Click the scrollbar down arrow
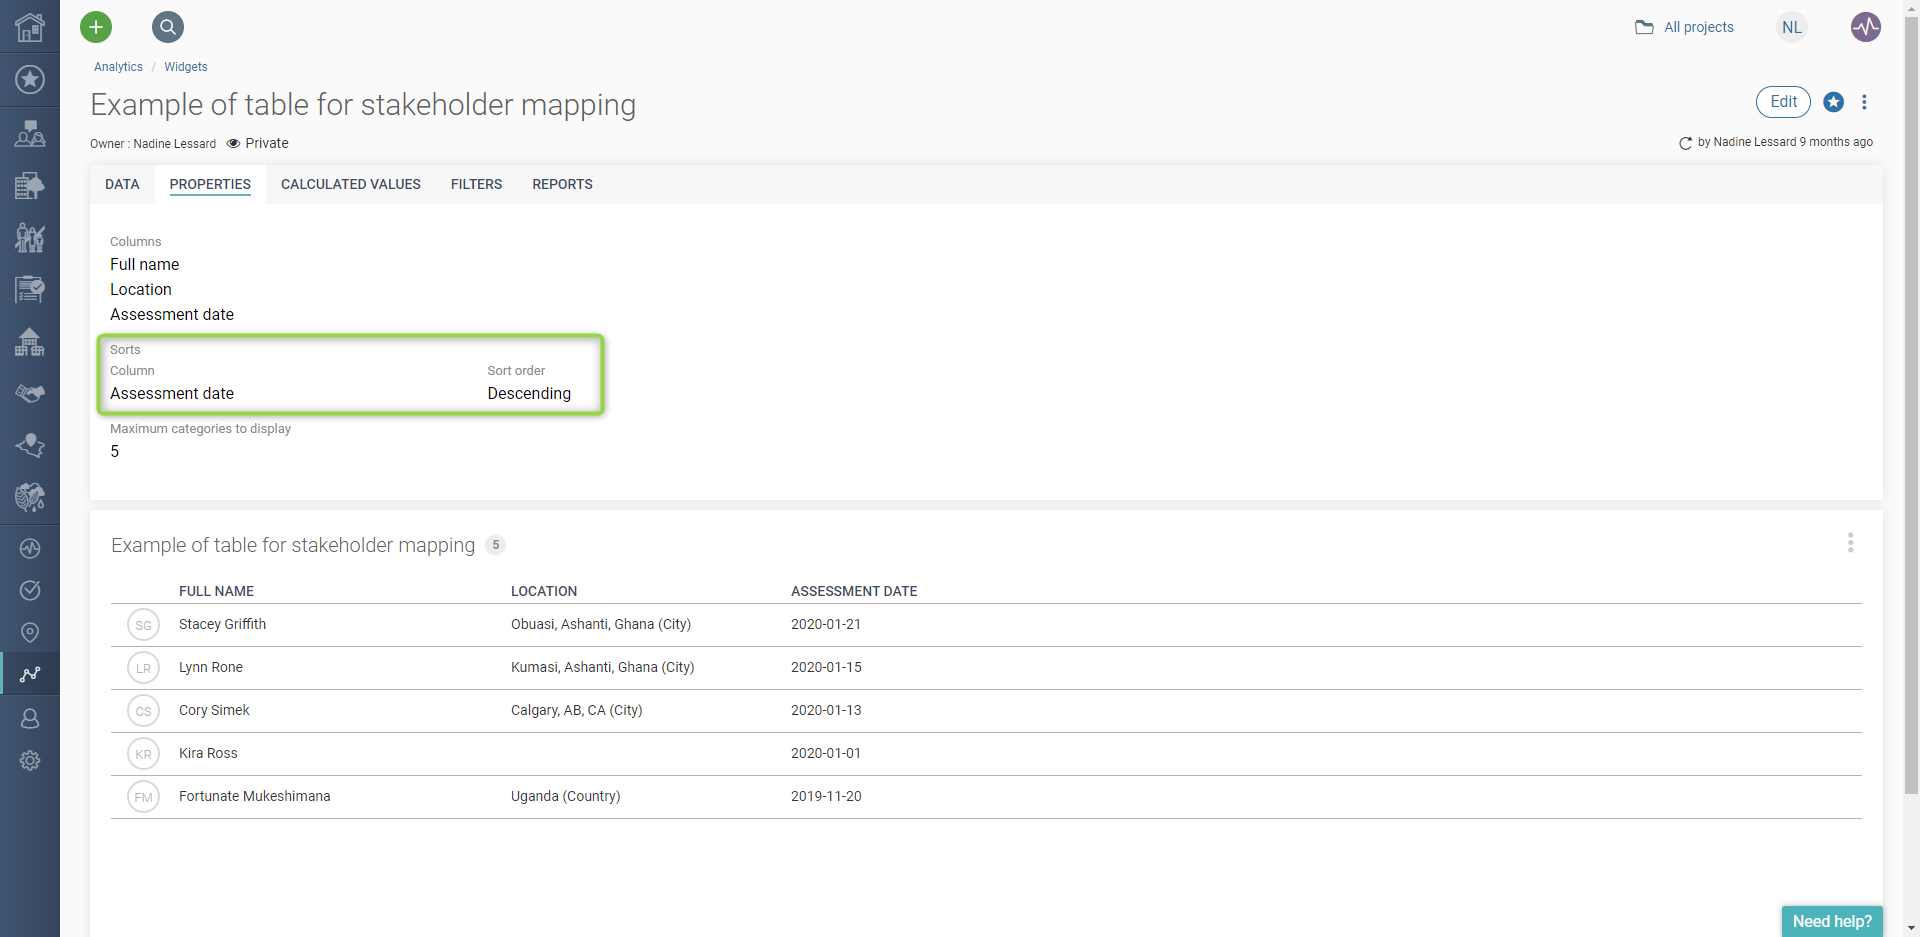Viewport: 1920px width, 937px height. point(1911,928)
